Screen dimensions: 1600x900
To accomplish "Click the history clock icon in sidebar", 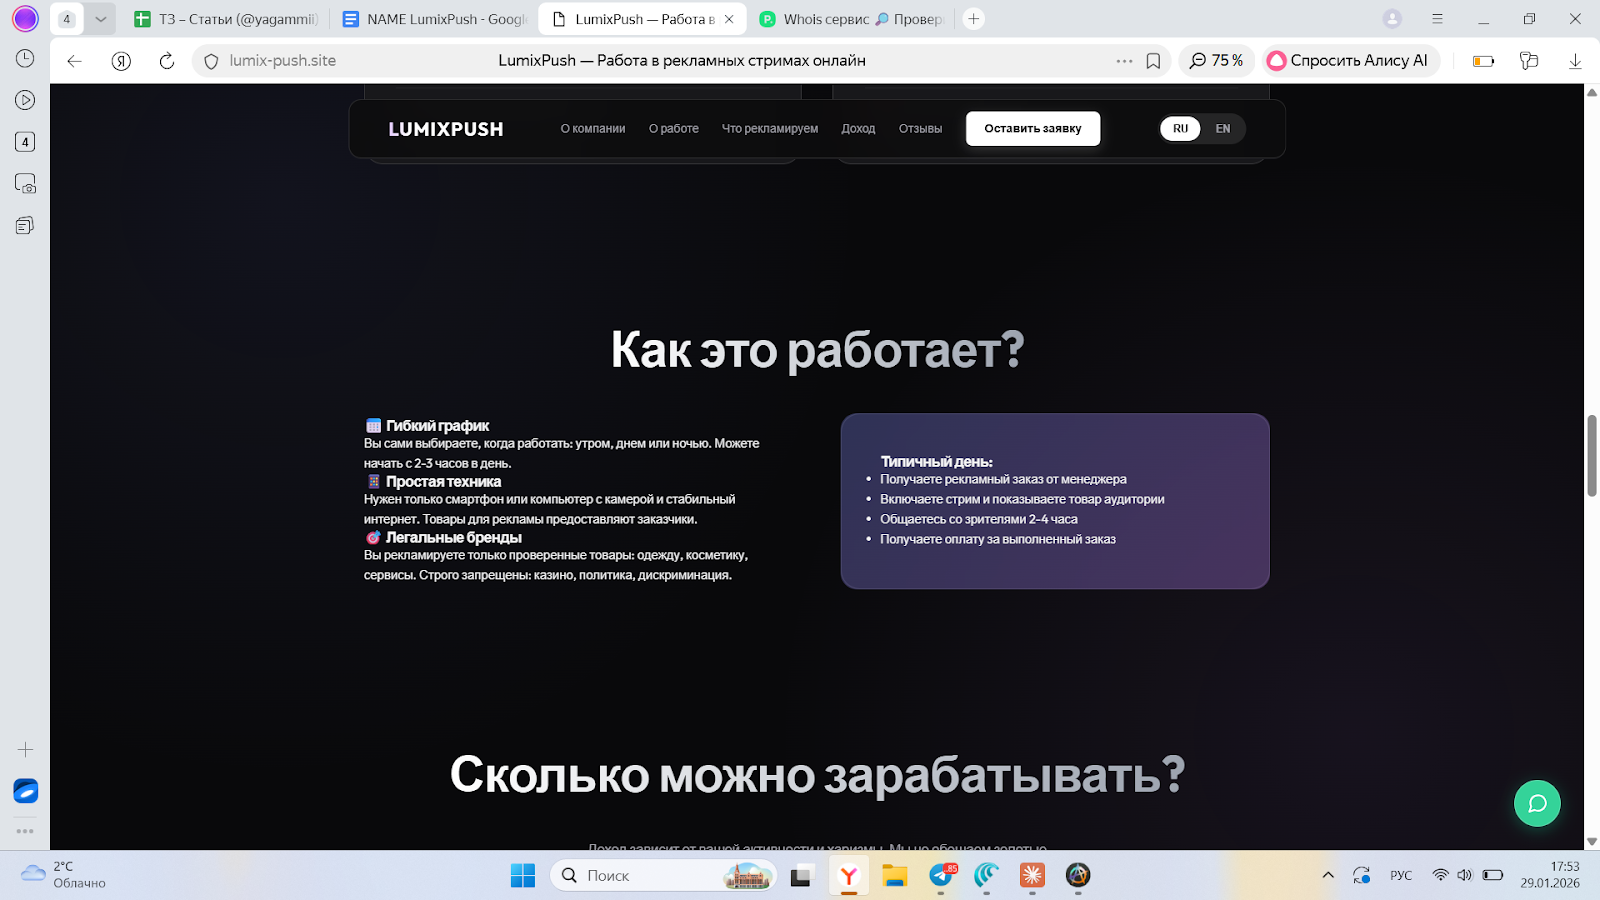I will point(25,59).
